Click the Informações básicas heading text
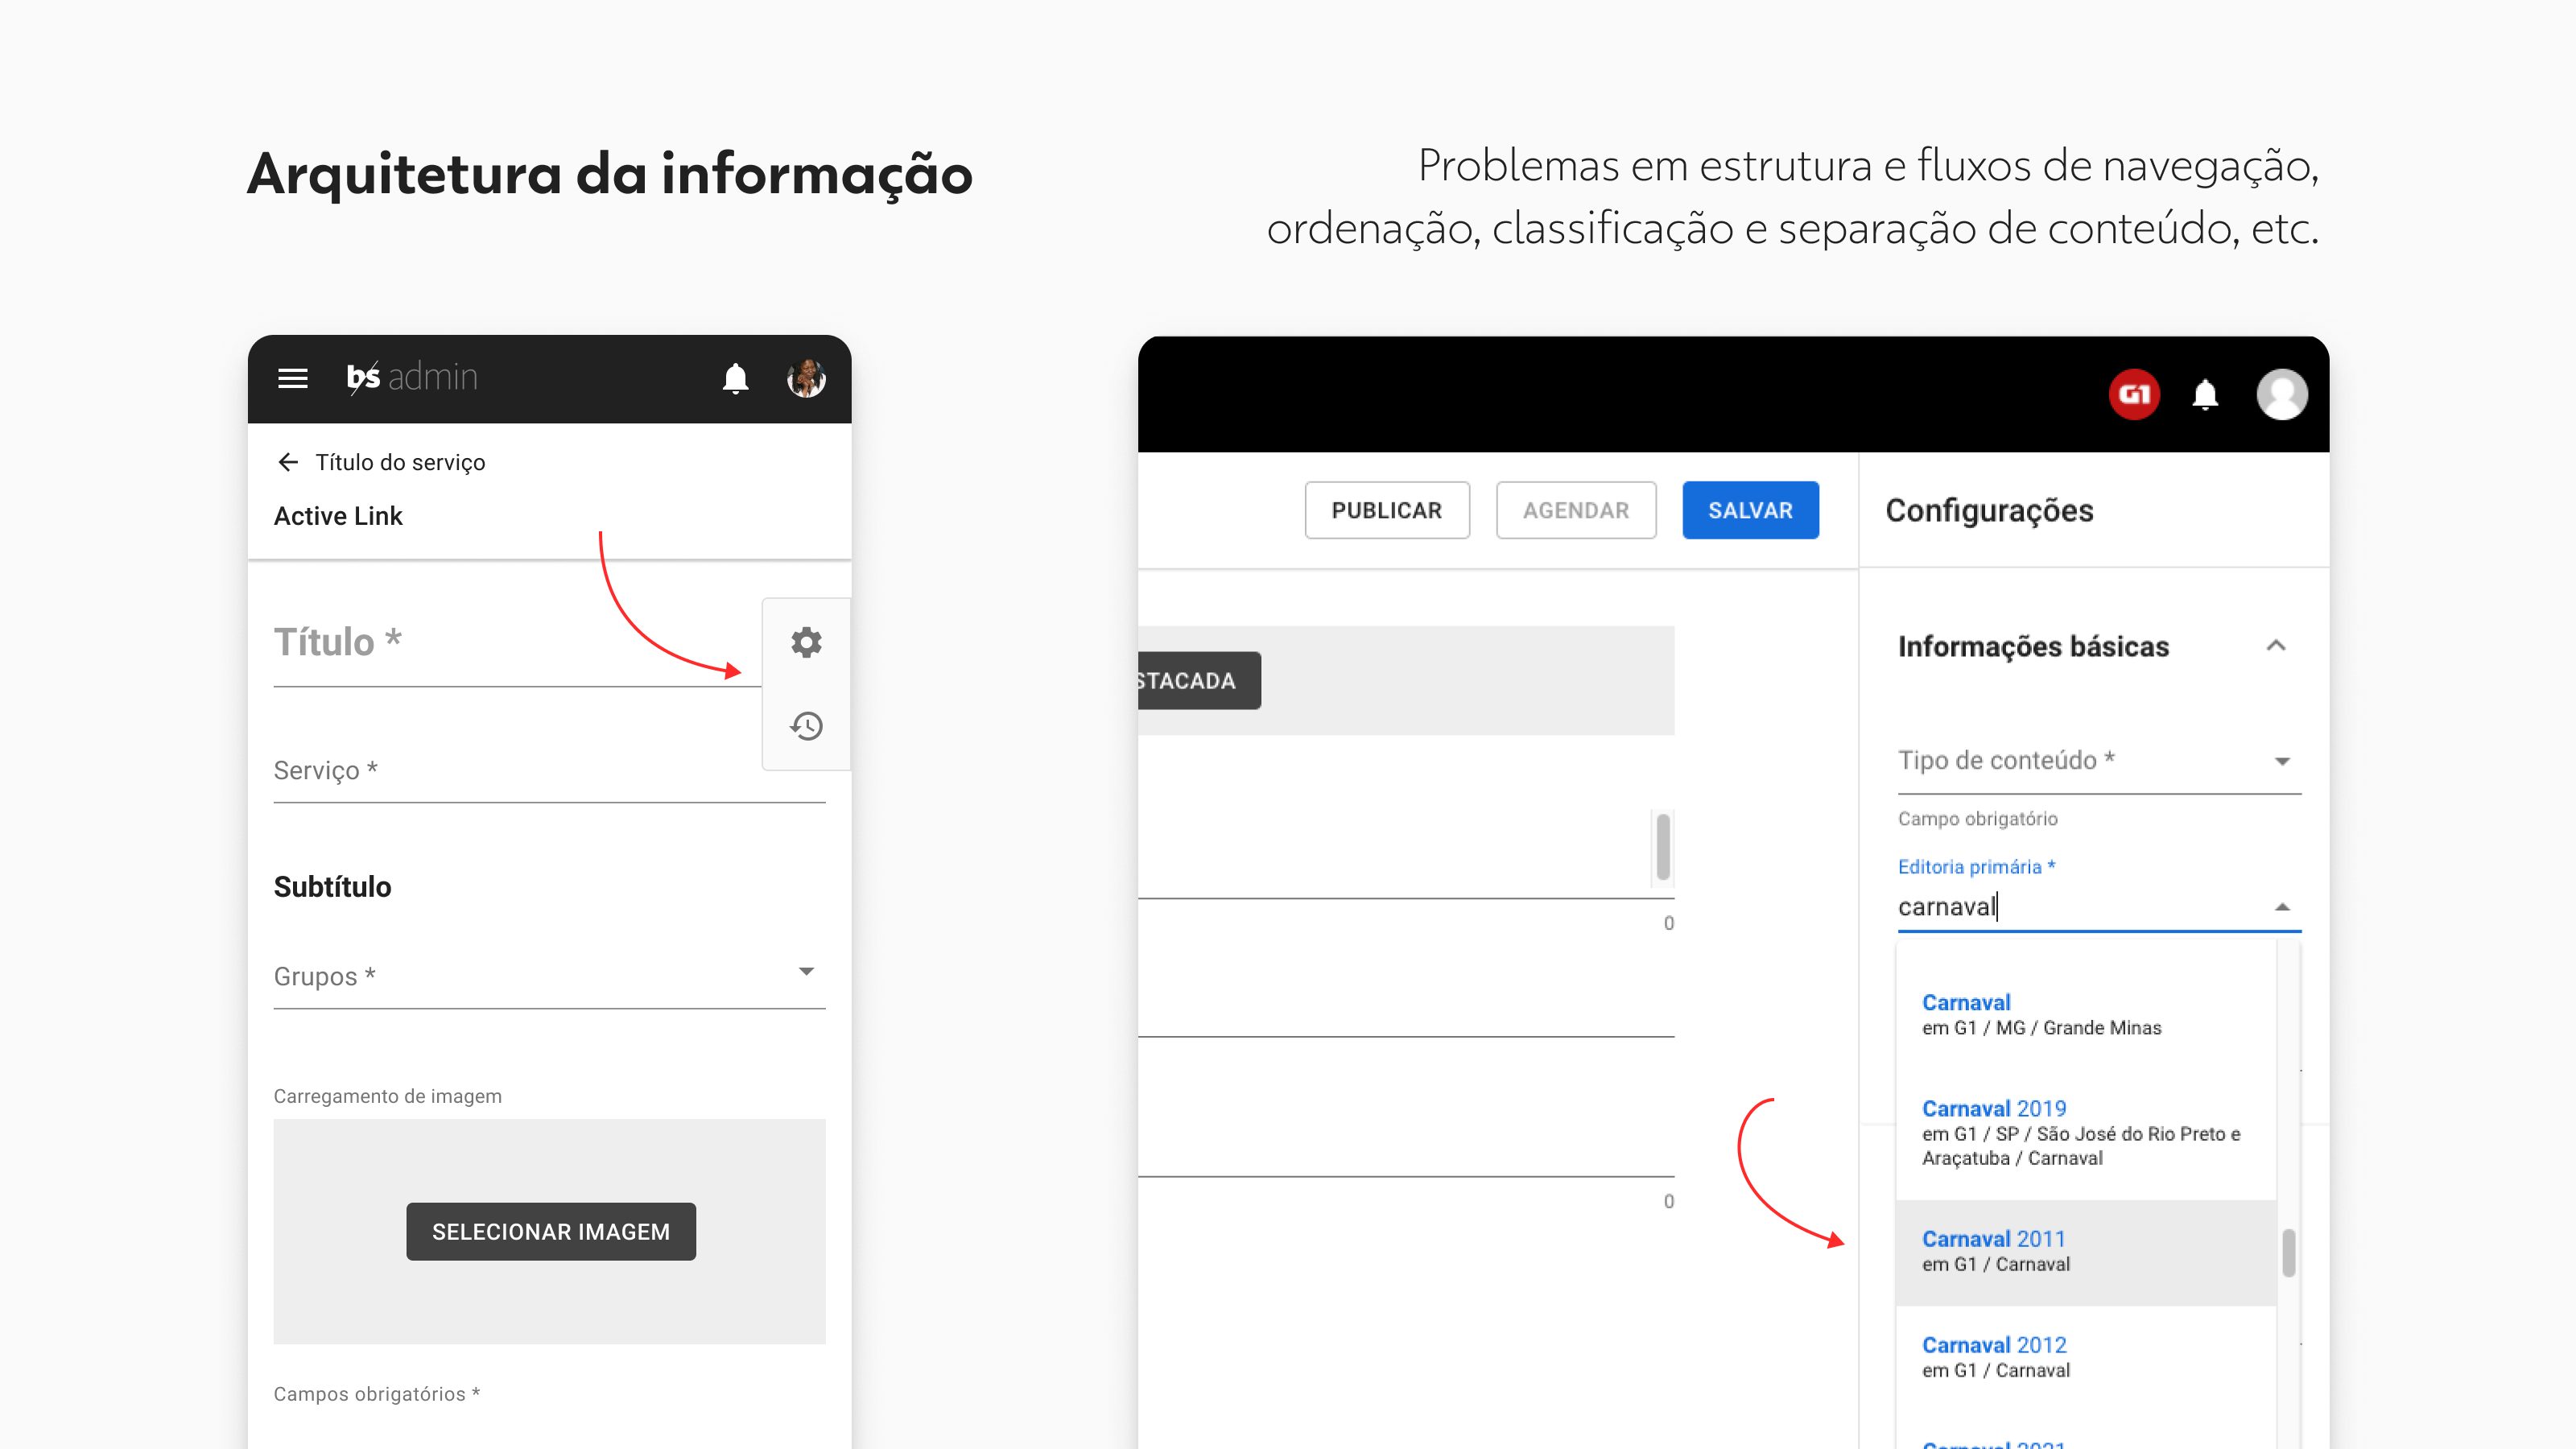 (x=2033, y=646)
